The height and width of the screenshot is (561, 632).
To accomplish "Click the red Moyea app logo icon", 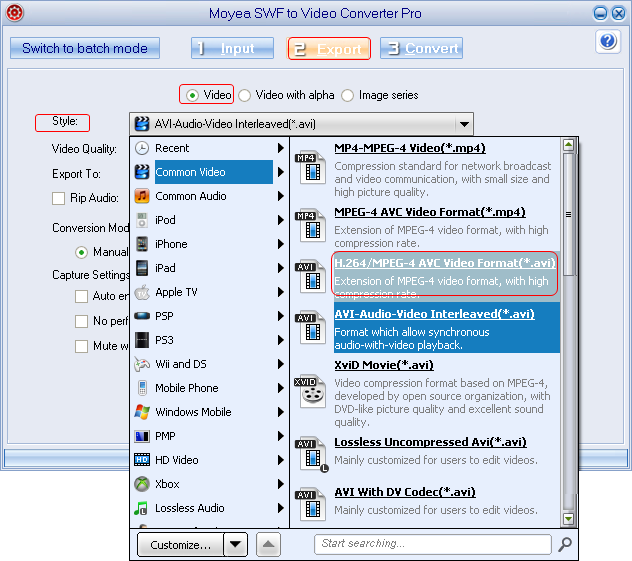I will point(15,12).
